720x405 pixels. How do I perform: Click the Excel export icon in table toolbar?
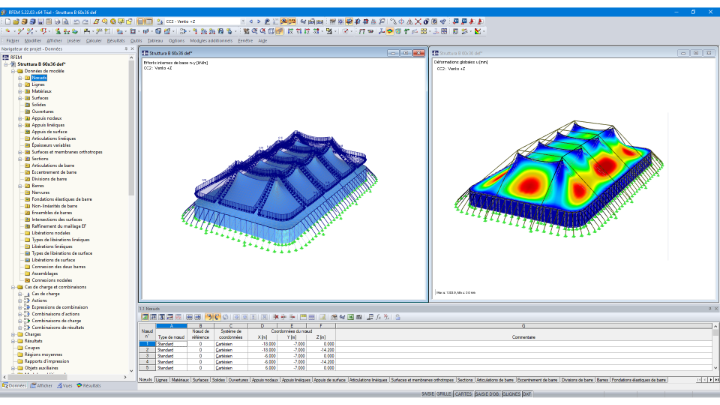[351, 317]
